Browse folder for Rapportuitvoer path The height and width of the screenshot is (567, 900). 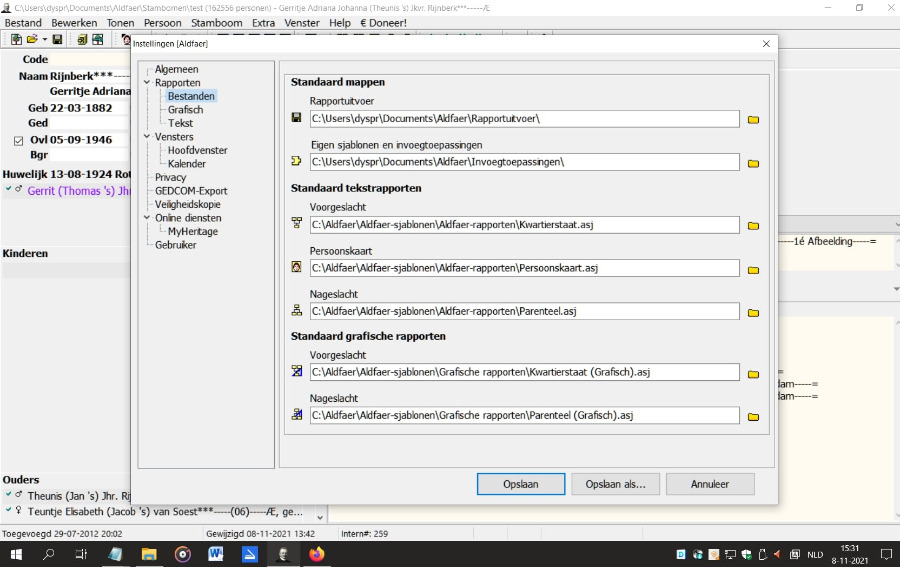[753, 119]
